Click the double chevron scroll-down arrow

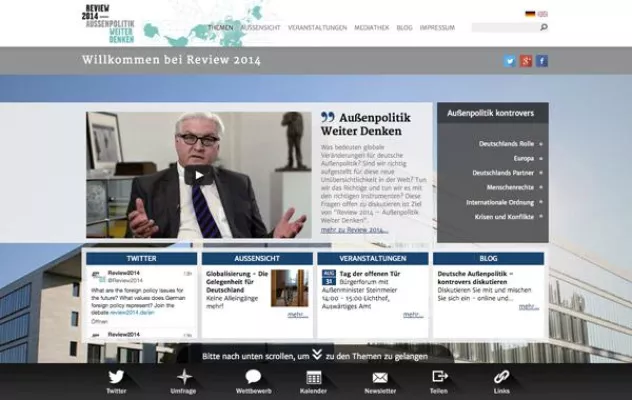point(317,354)
